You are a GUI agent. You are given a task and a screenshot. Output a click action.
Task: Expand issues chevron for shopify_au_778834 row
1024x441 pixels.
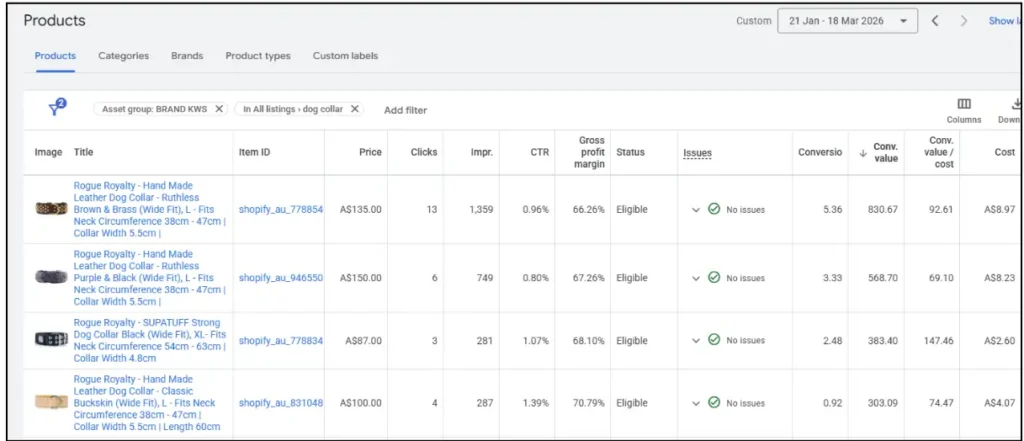click(696, 340)
